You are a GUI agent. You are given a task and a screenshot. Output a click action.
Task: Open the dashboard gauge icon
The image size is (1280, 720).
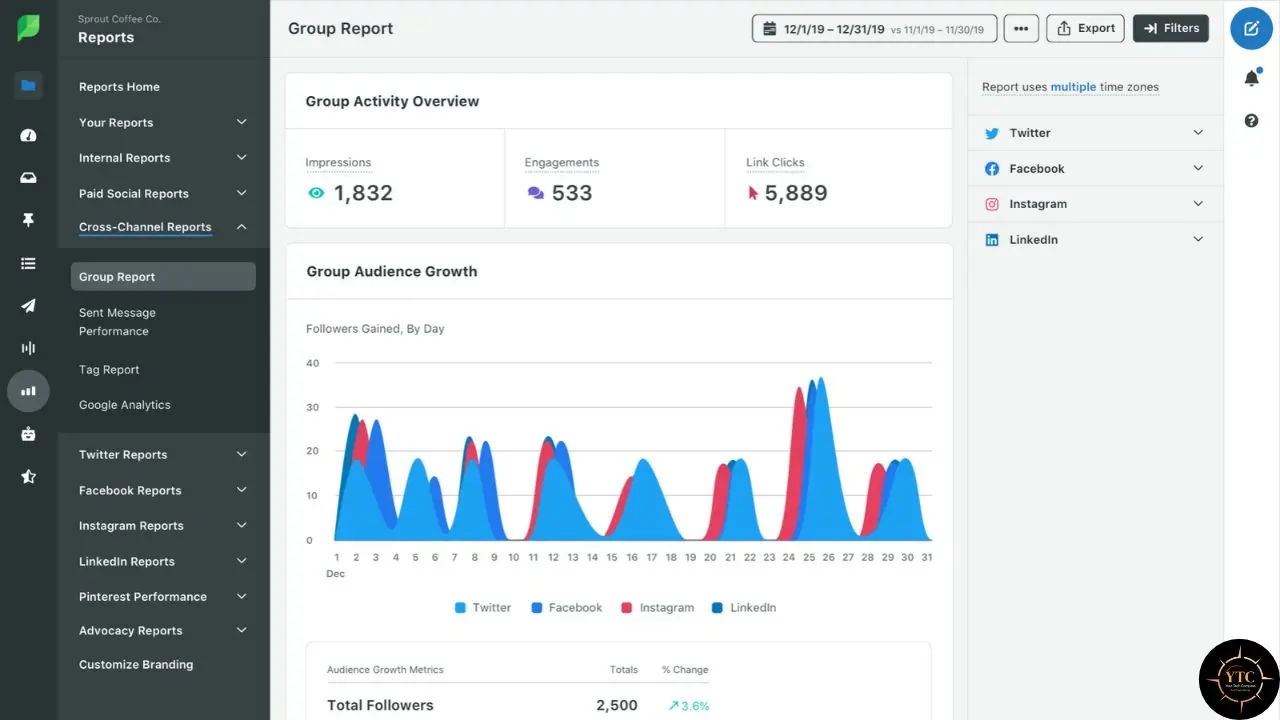point(28,135)
